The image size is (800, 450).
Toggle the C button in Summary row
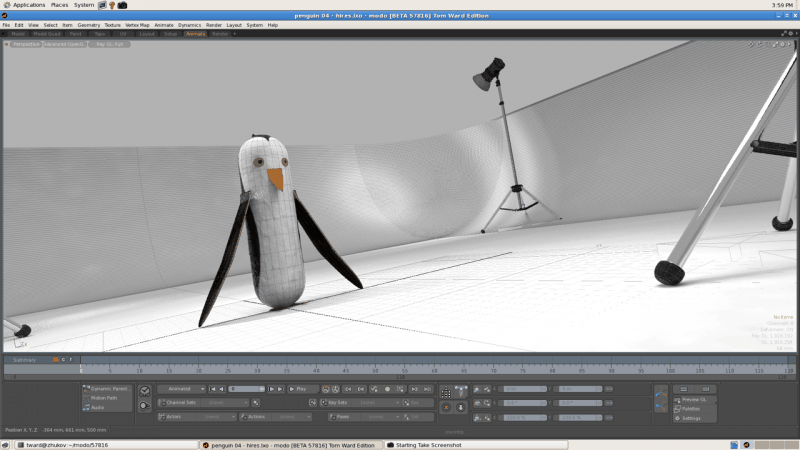pyautogui.click(x=63, y=360)
